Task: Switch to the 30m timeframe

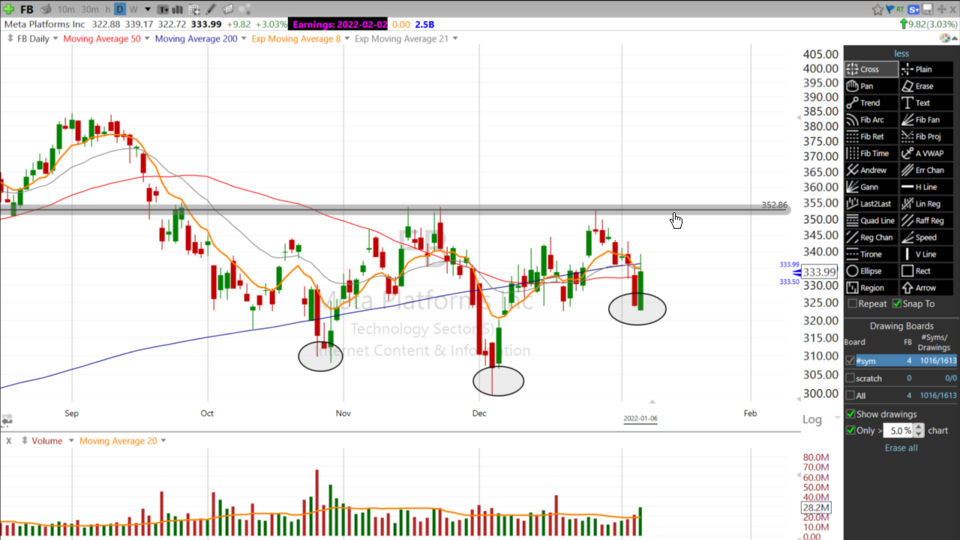Action: tap(89, 9)
